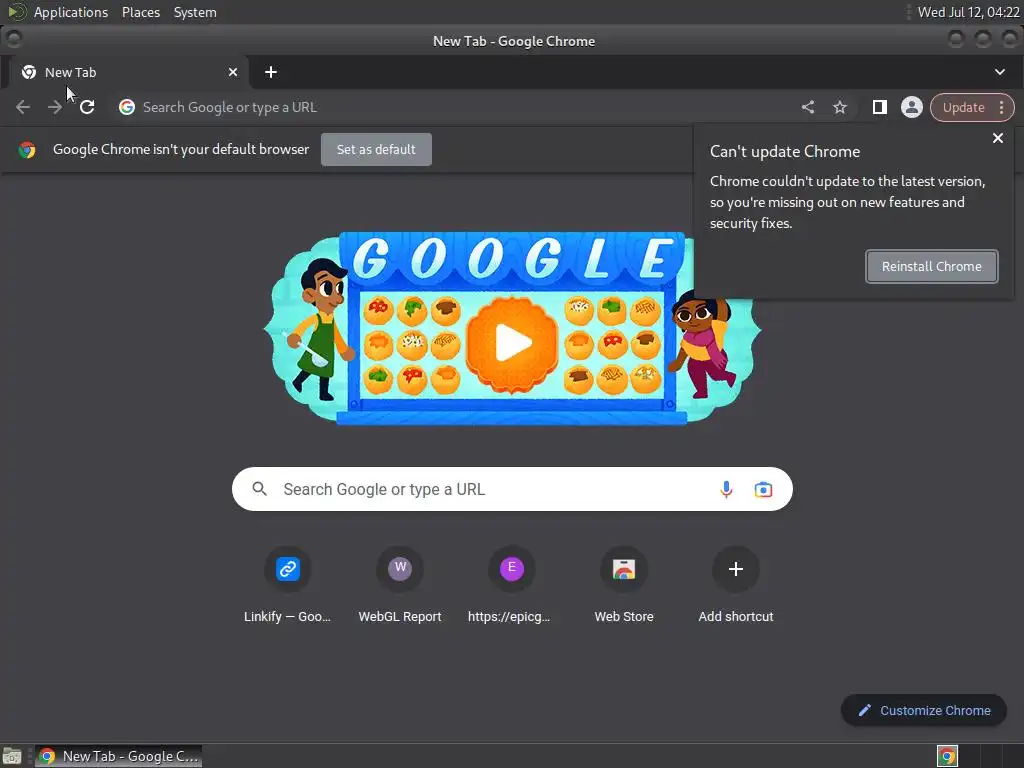Click the clock Wed Jul 12, 04:22
This screenshot has width=1024, height=768.
tap(968, 12)
